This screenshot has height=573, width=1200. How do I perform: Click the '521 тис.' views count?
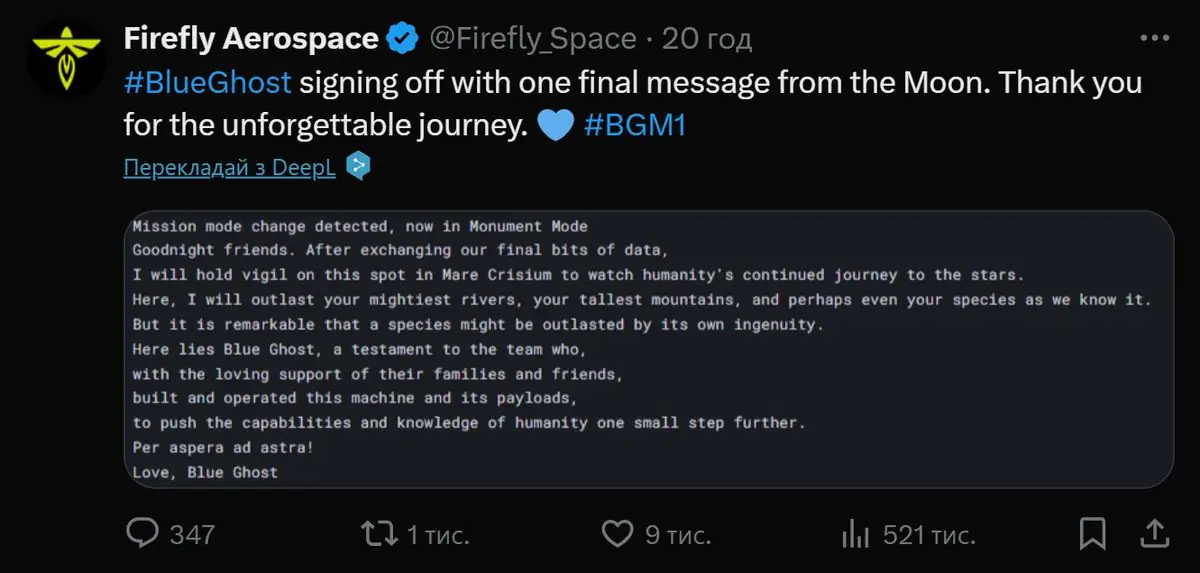tap(929, 535)
